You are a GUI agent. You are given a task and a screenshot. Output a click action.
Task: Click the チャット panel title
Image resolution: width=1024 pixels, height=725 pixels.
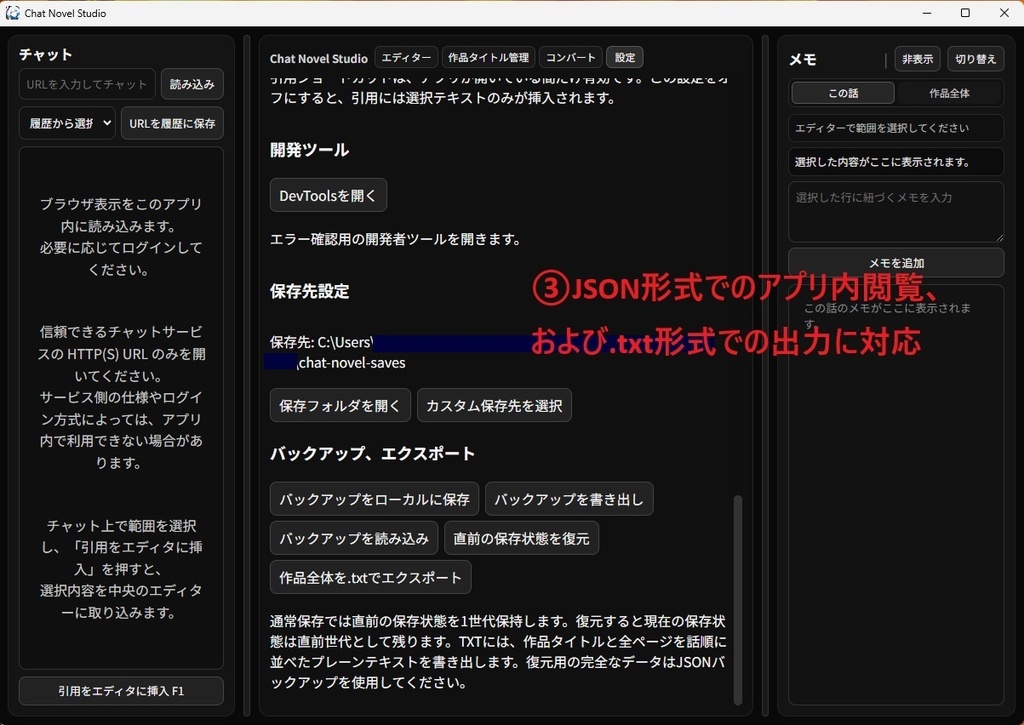click(x=46, y=54)
